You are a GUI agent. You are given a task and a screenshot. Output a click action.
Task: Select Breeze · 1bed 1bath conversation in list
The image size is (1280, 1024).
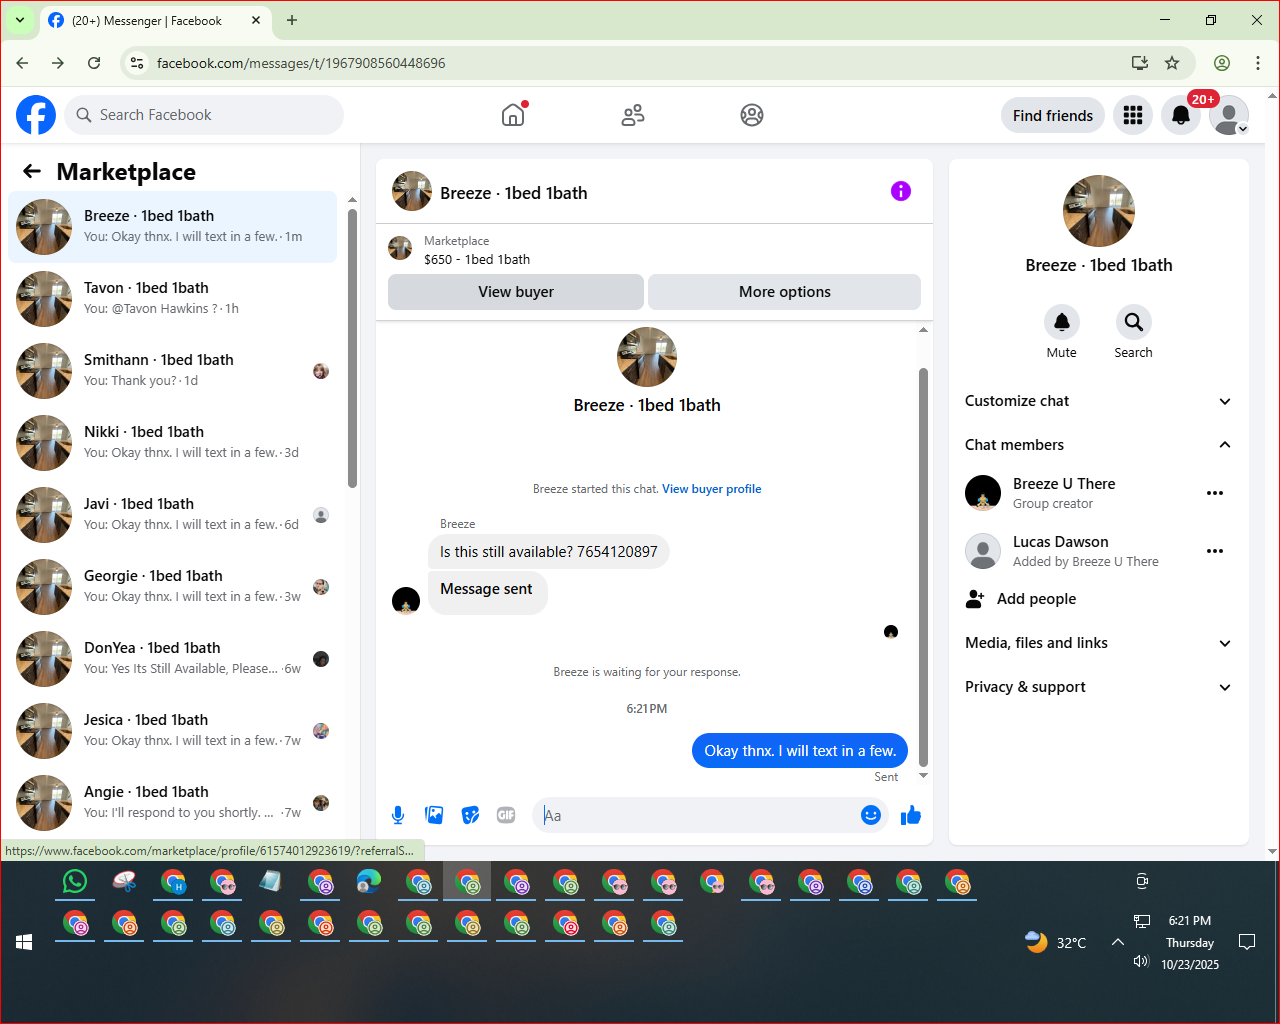[x=172, y=227]
